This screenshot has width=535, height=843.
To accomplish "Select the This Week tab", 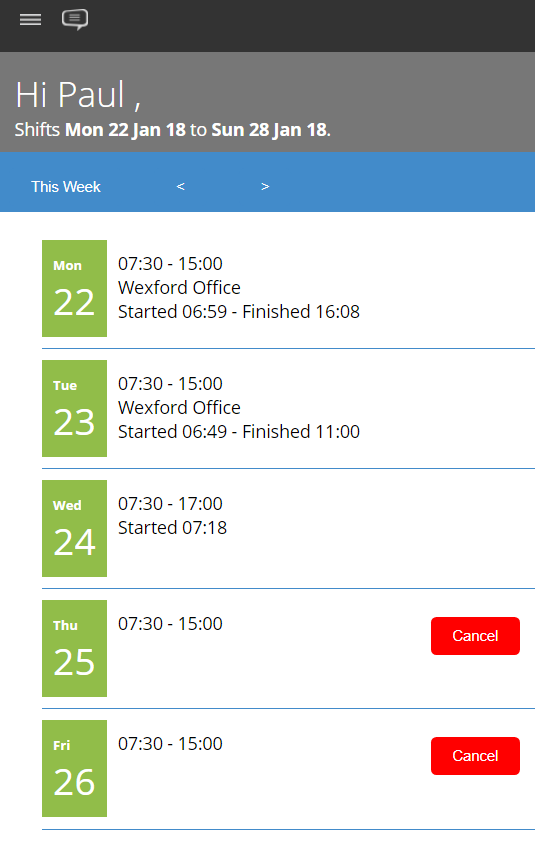I will click(x=66, y=187).
